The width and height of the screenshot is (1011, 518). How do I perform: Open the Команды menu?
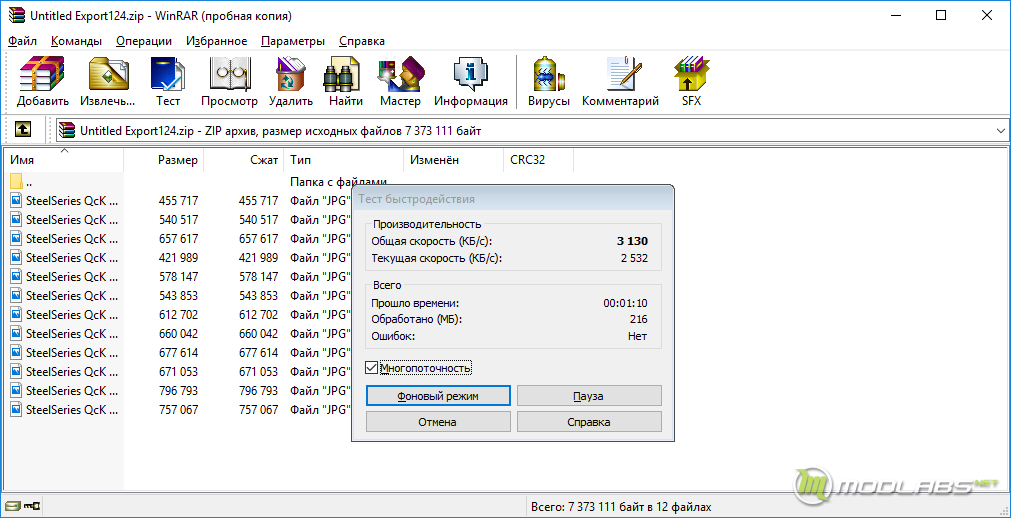coord(76,41)
